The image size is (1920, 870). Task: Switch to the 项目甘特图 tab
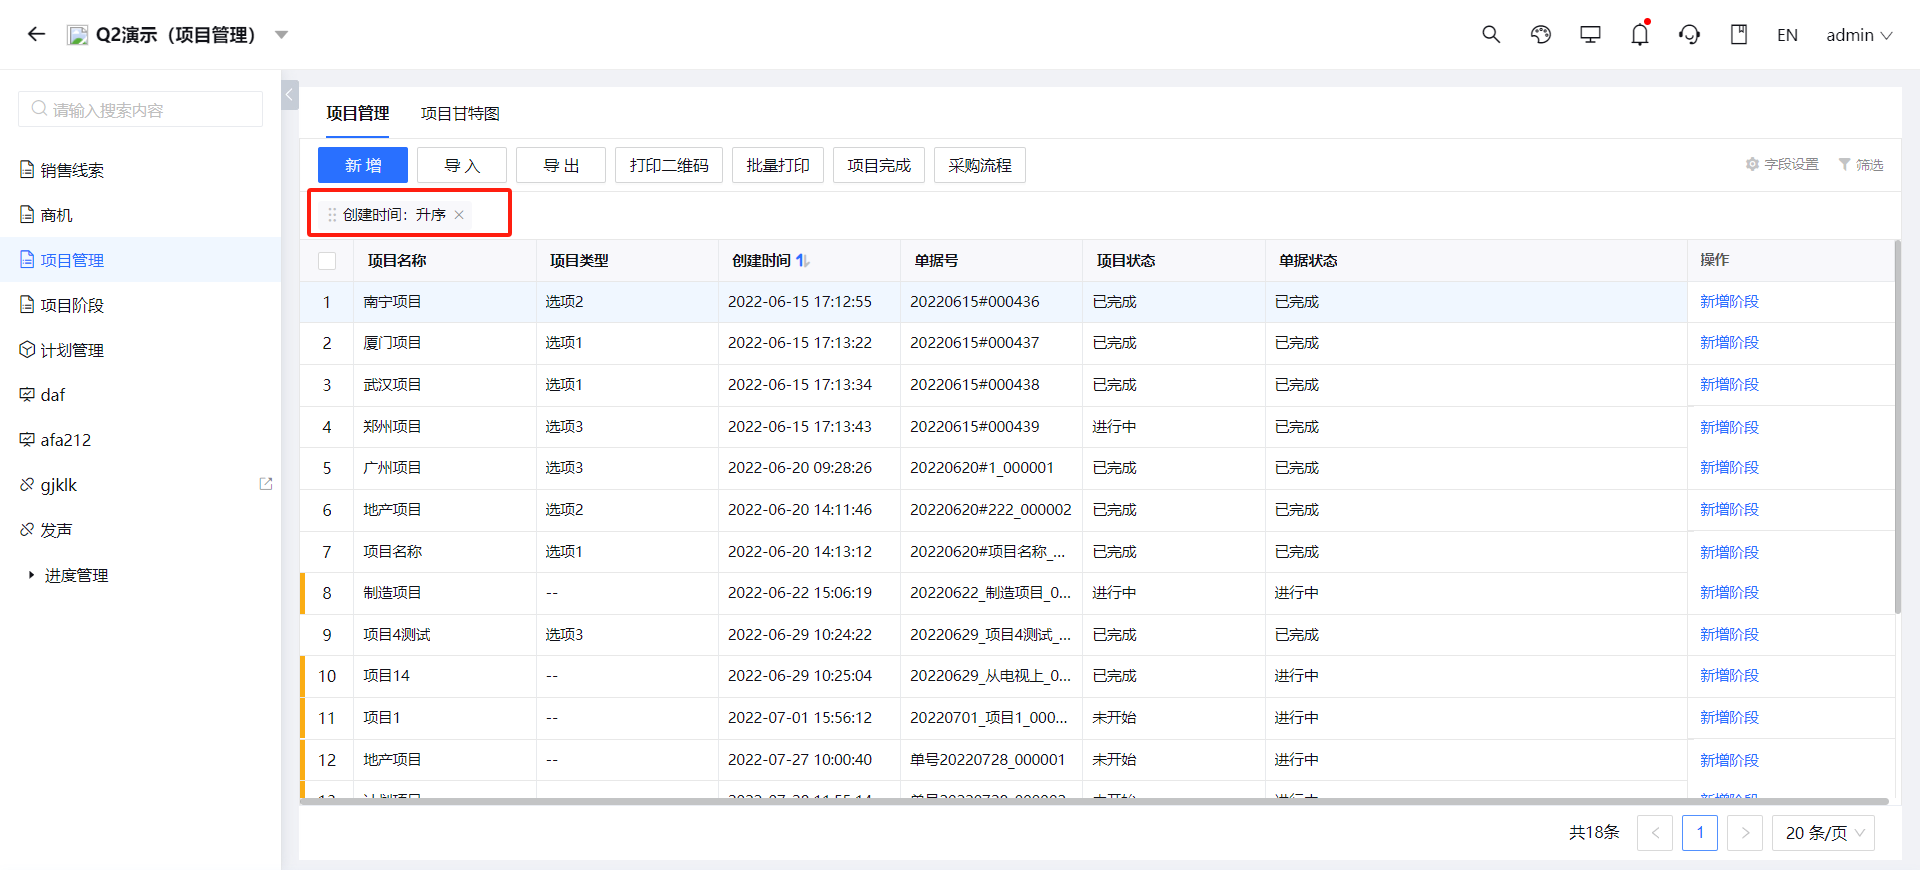point(460,114)
